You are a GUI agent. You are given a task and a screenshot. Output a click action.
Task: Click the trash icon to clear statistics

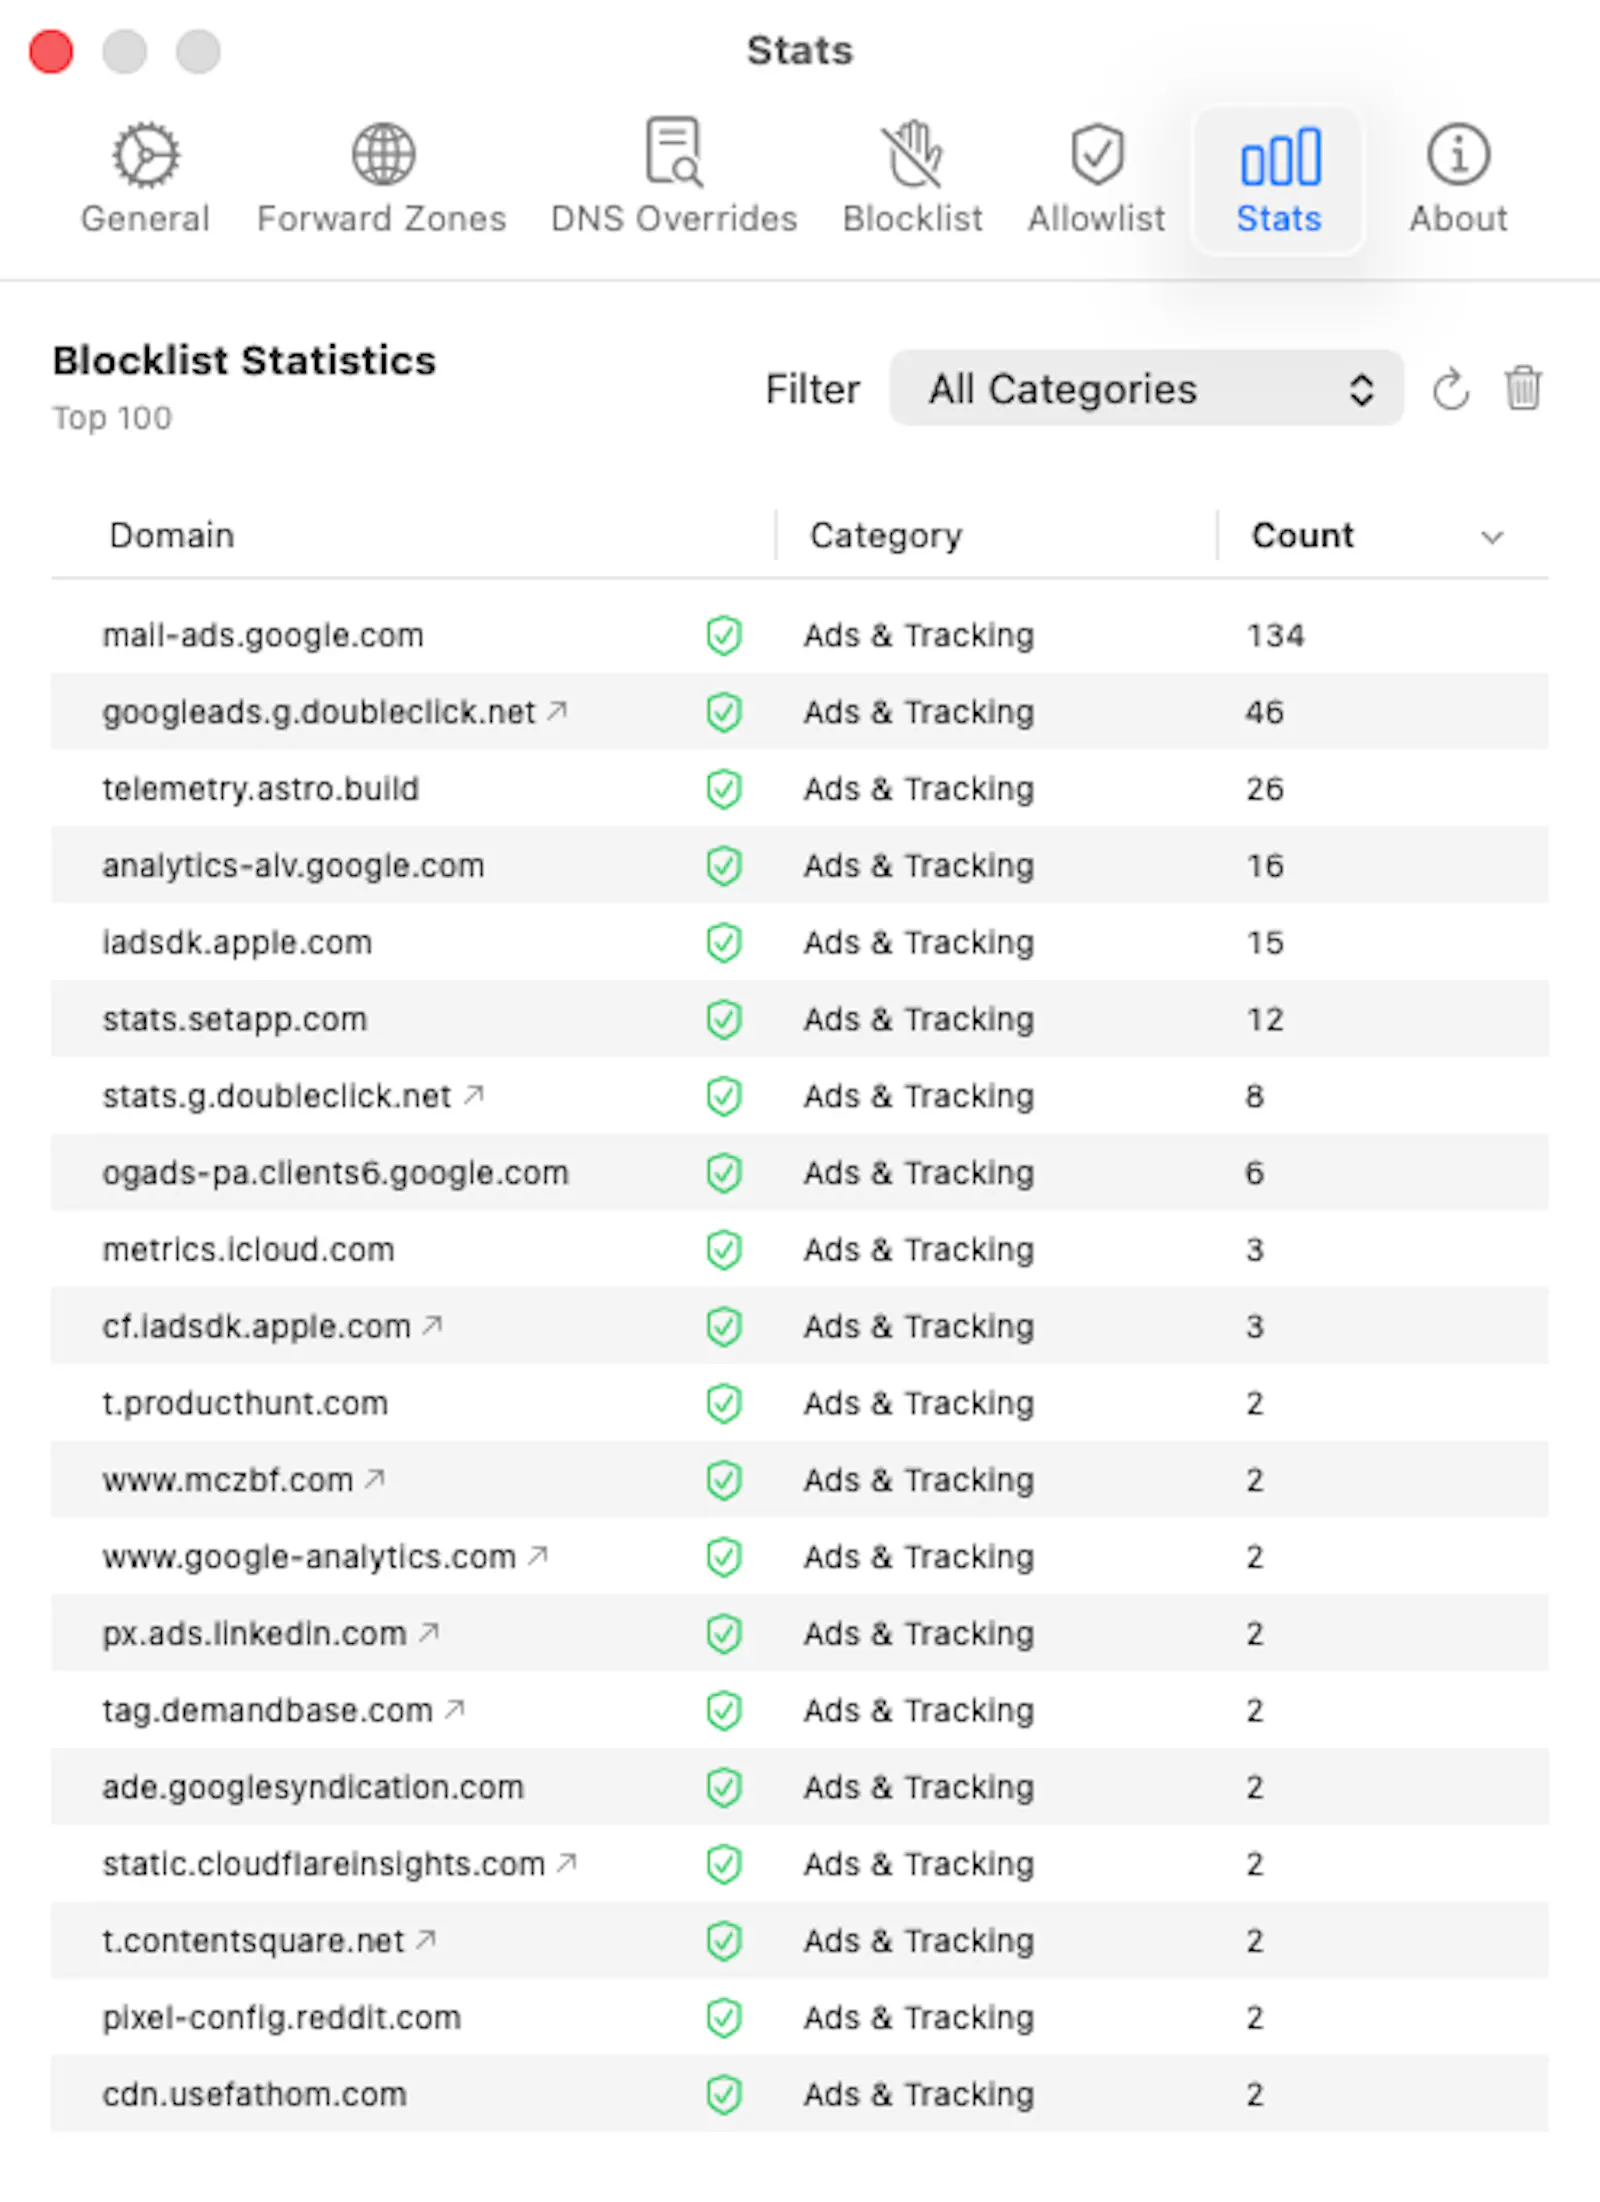point(1523,388)
